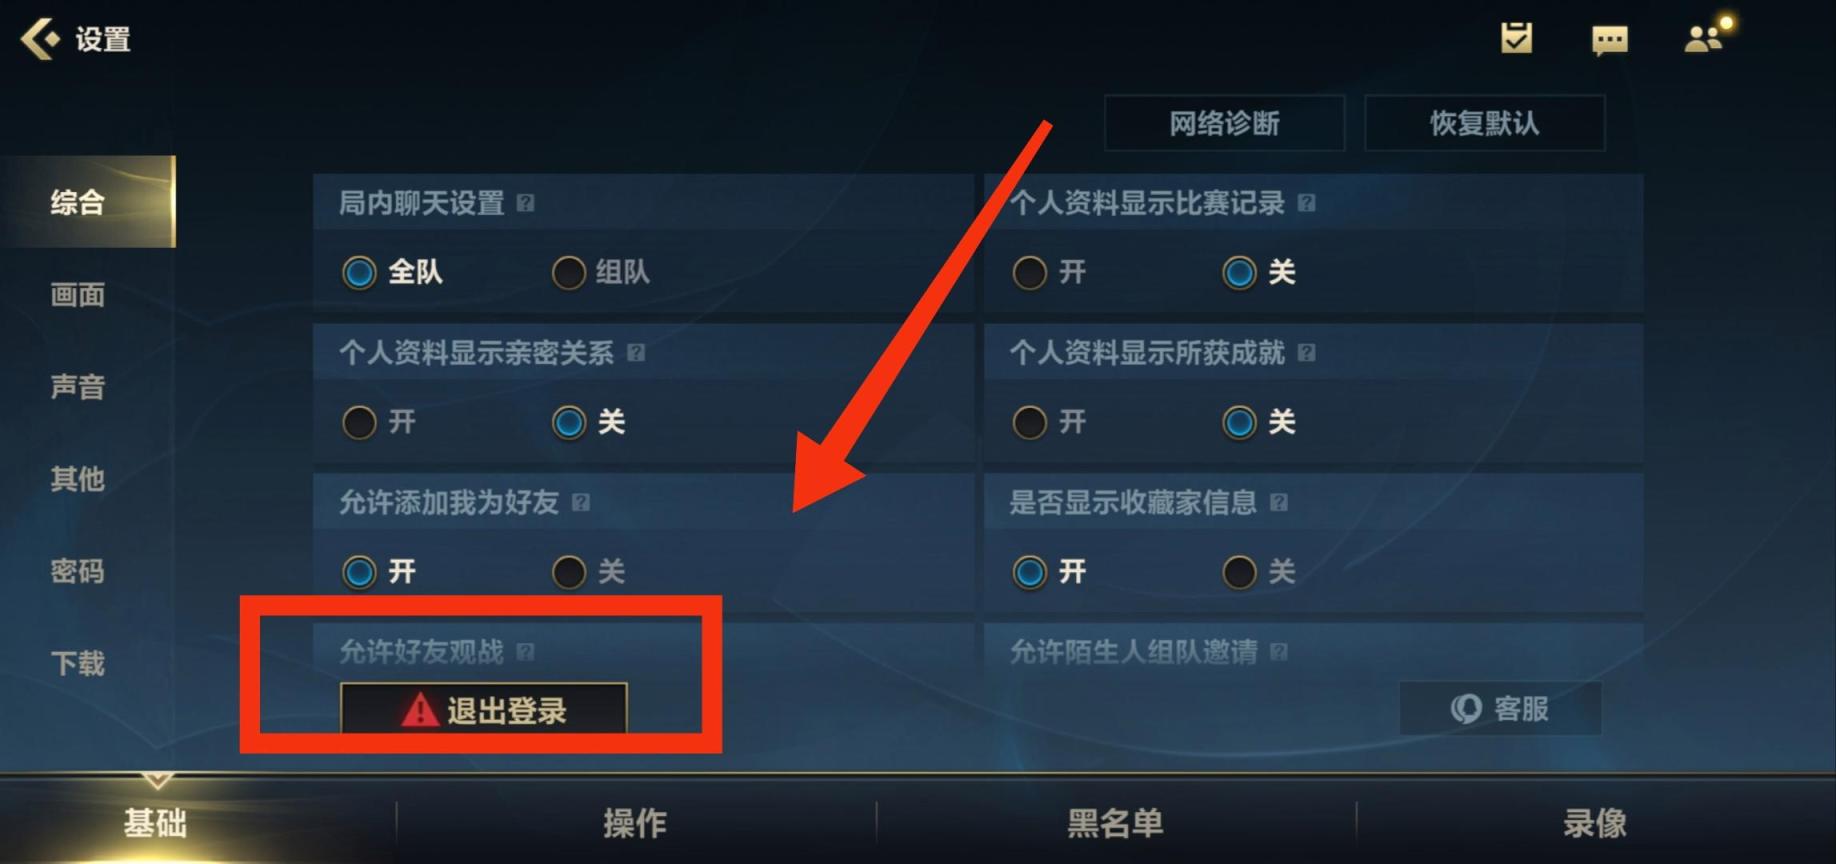This screenshot has width=1836, height=864.
Task: Show help for 允许添加我为好友
Action: pyautogui.click(x=580, y=502)
